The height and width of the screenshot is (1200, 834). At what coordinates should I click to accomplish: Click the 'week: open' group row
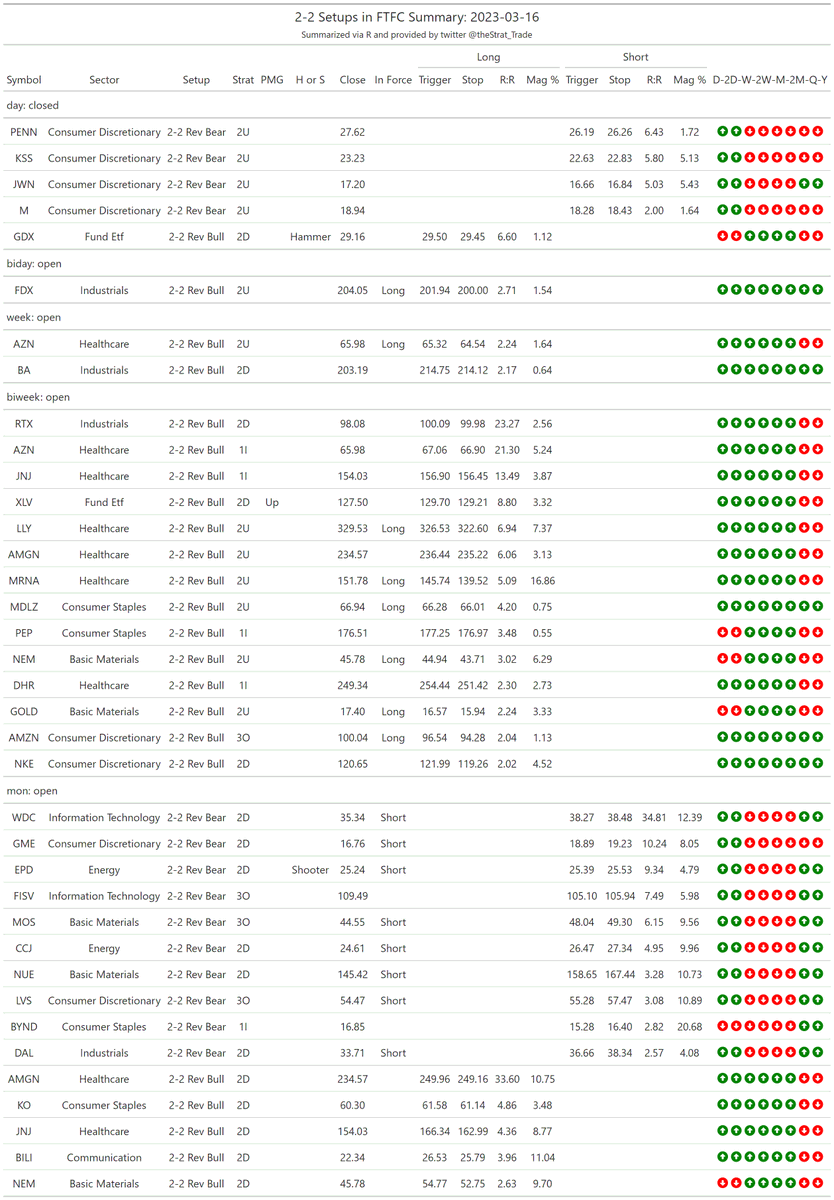point(417,317)
